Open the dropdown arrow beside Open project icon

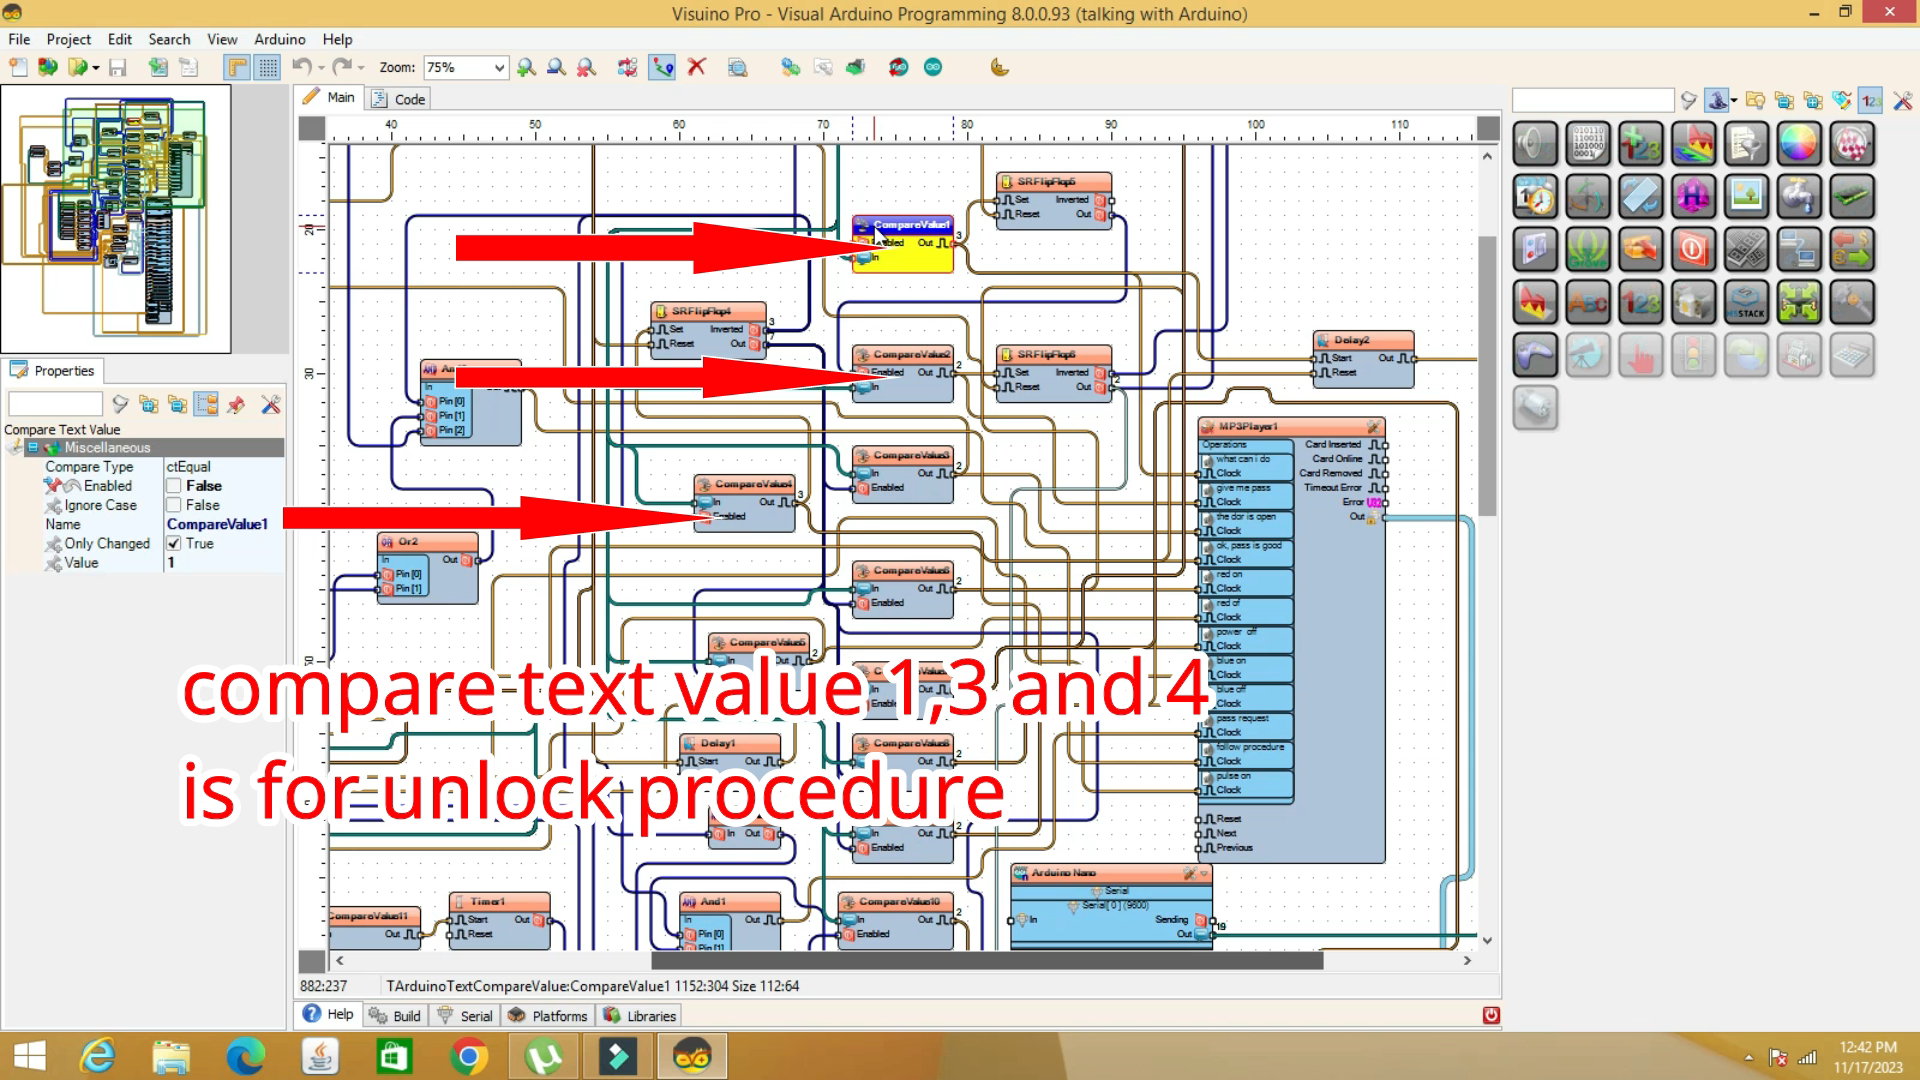coord(96,67)
